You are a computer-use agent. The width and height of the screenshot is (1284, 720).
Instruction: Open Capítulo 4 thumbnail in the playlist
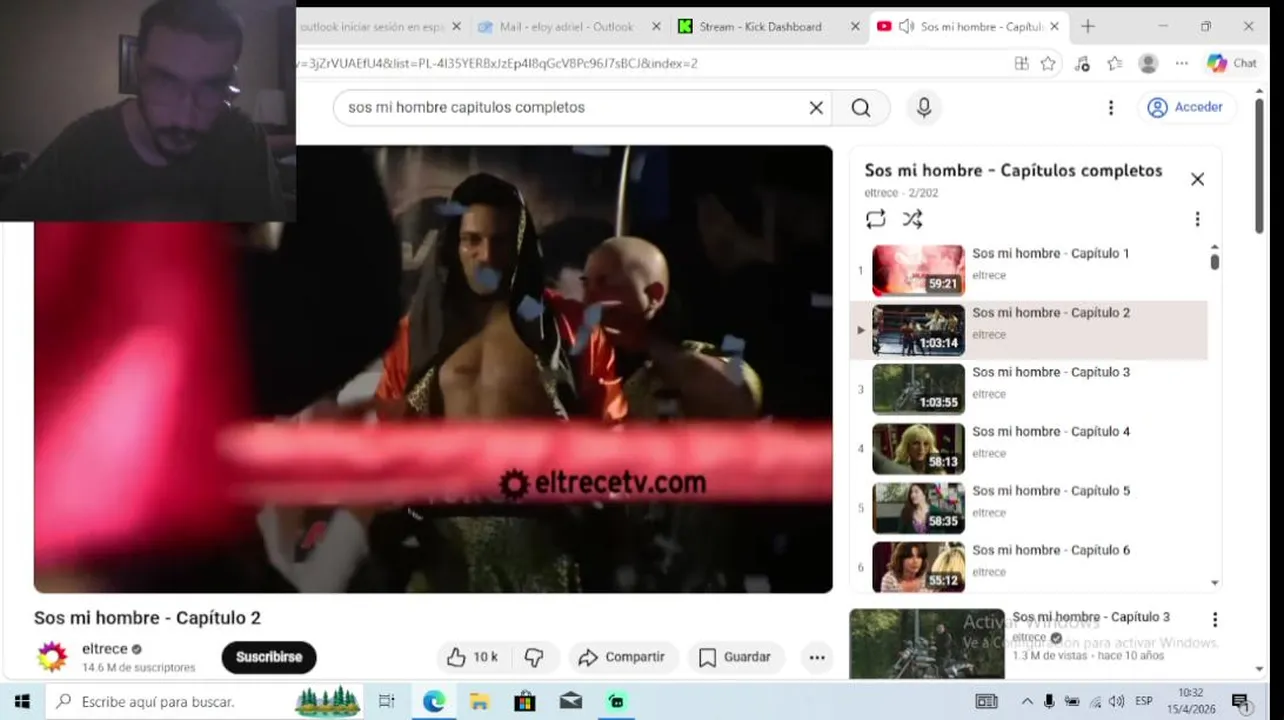[918, 448]
